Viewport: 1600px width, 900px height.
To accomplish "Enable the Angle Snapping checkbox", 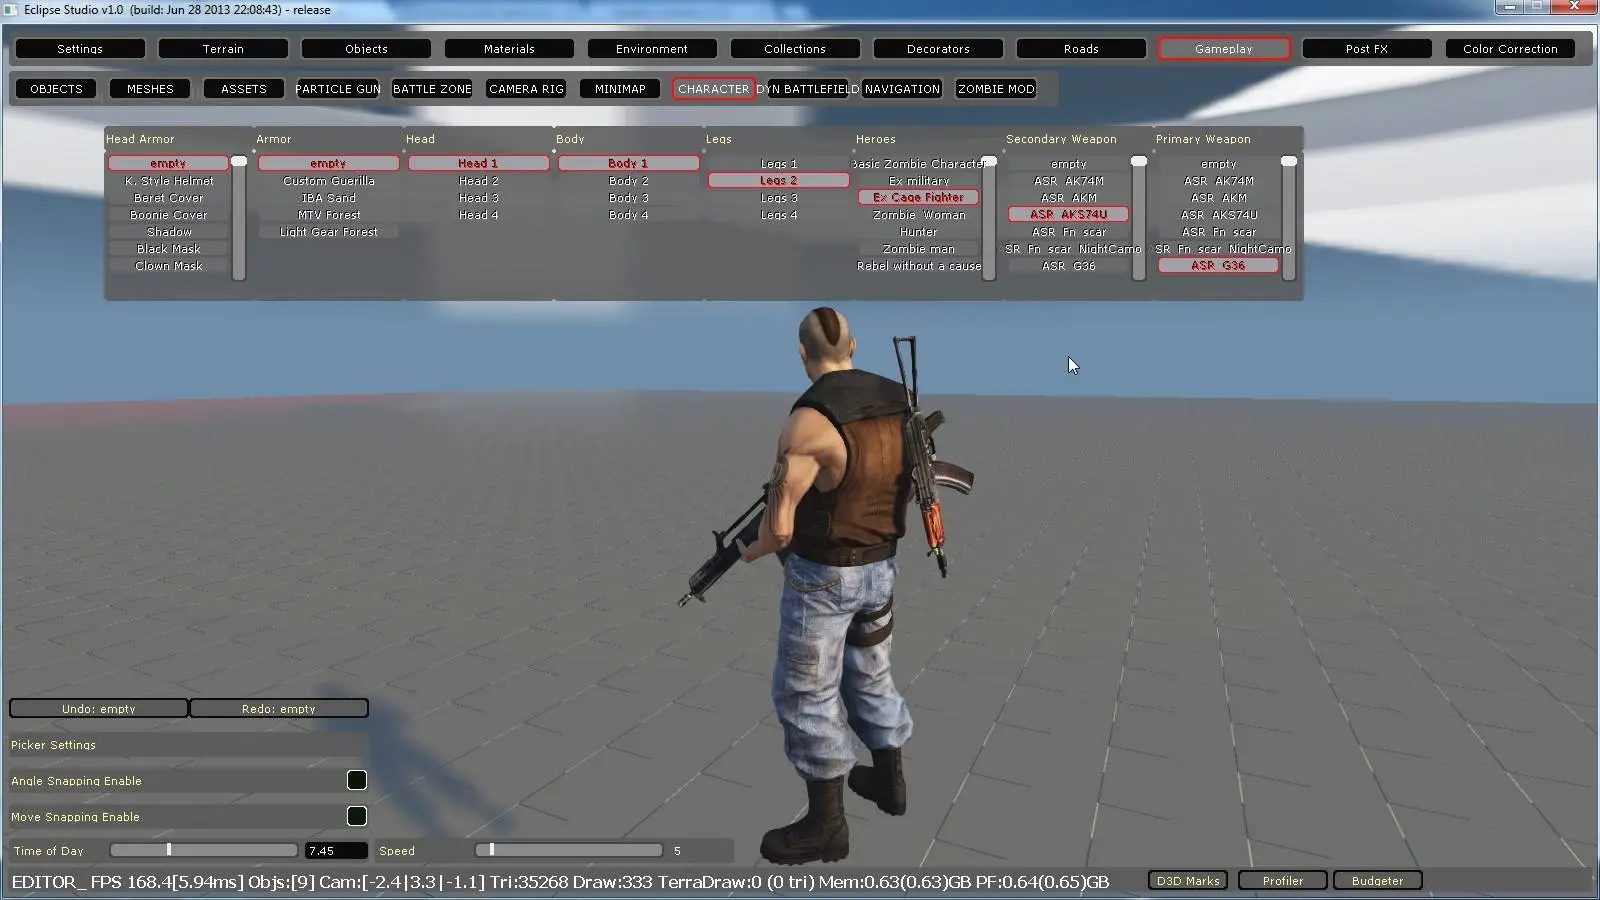I will 356,780.
